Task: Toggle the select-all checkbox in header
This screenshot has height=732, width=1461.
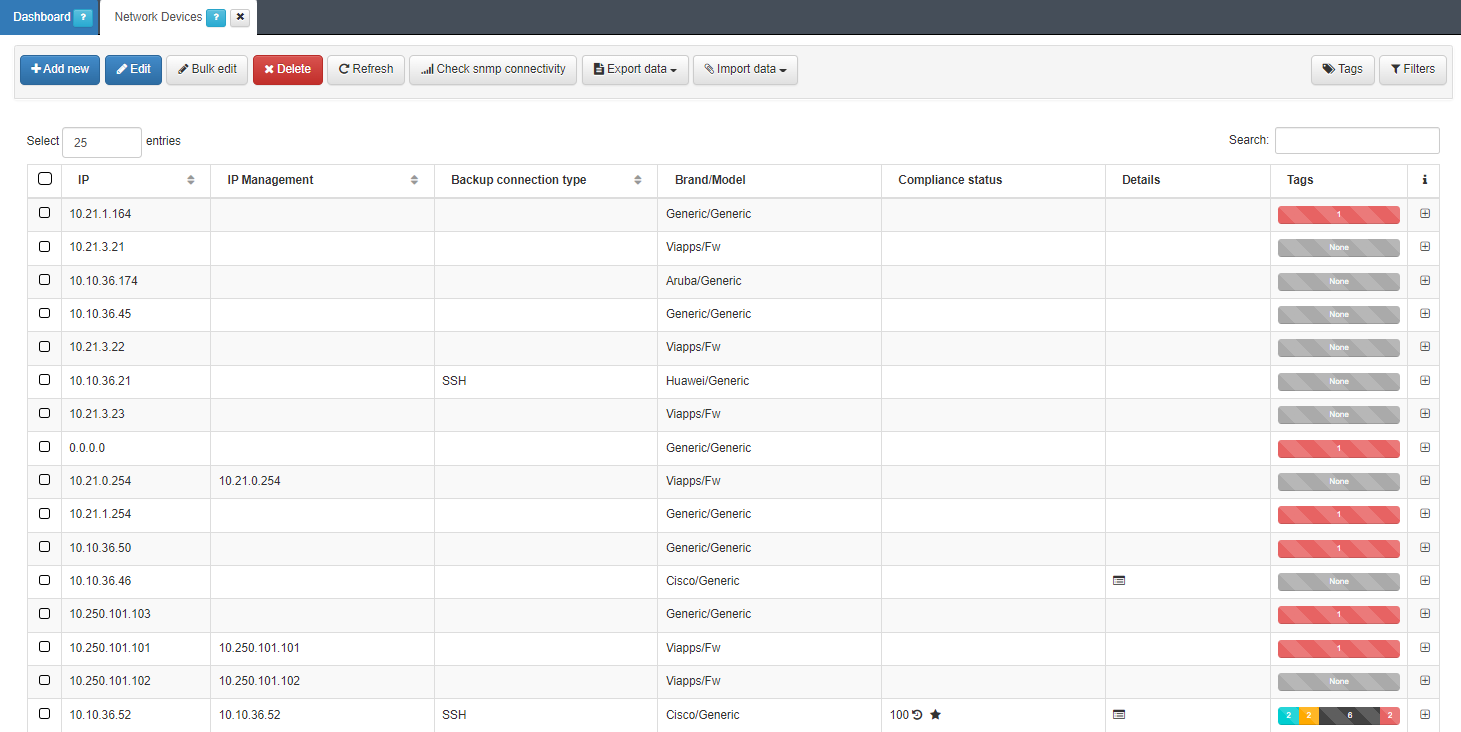Action: pyautogui.click(x=44, y=179)
